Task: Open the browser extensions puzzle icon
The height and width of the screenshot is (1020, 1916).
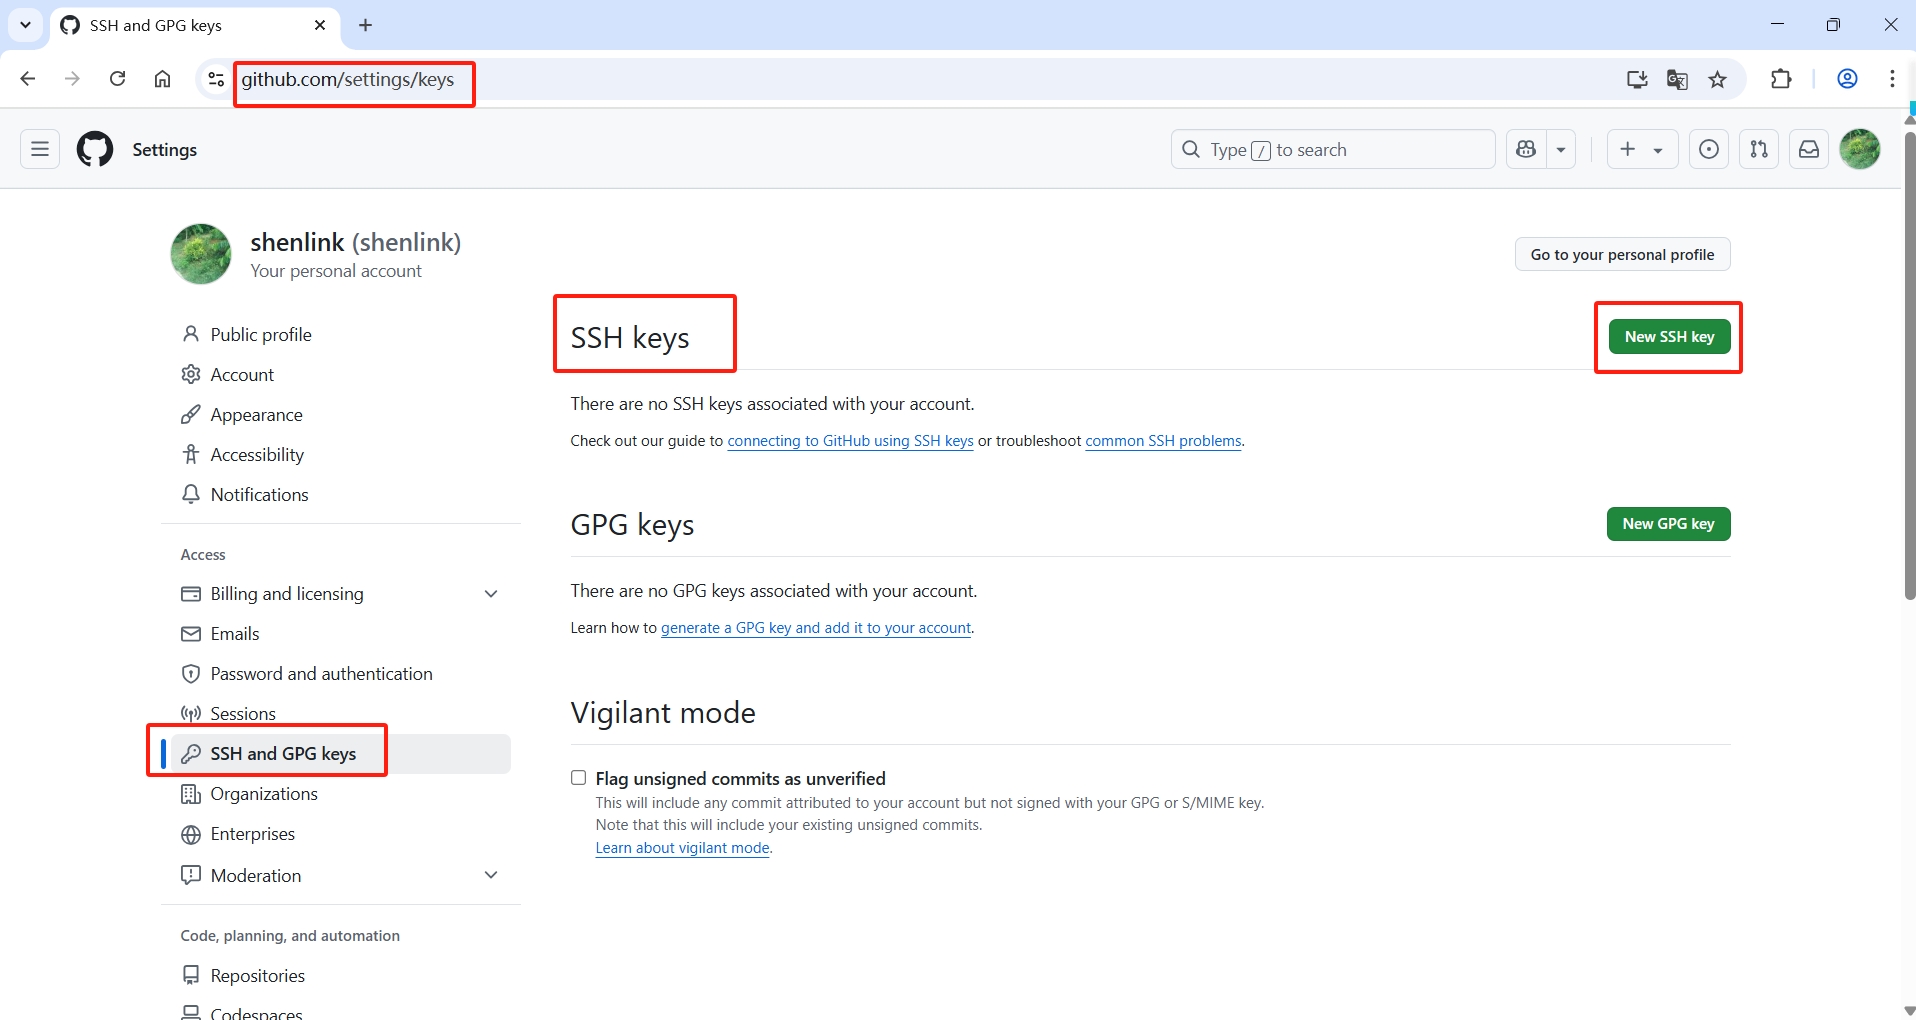Action: [1782, 79]
